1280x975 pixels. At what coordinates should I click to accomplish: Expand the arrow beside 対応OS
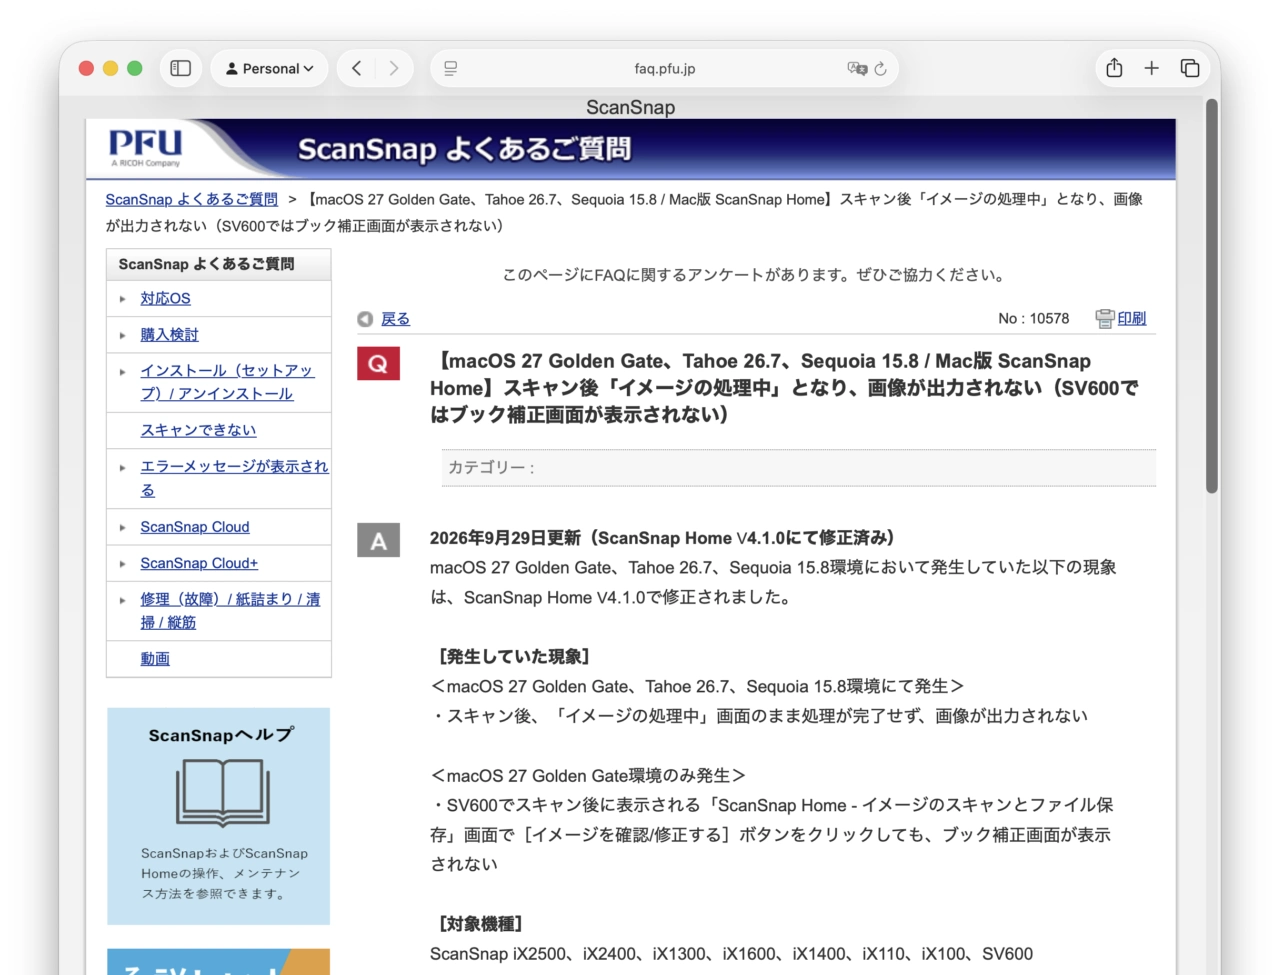[122, 299]
